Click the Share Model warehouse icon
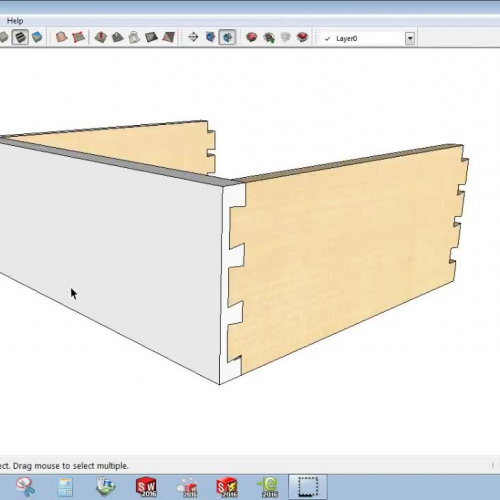Screen dimensions: 500x500 click(x=269, y=37)
